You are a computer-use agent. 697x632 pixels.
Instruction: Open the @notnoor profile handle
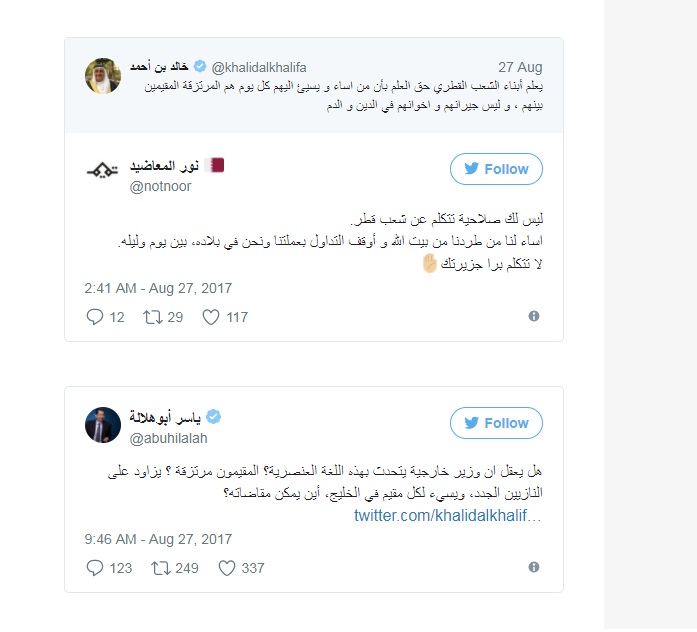(160, 186)
